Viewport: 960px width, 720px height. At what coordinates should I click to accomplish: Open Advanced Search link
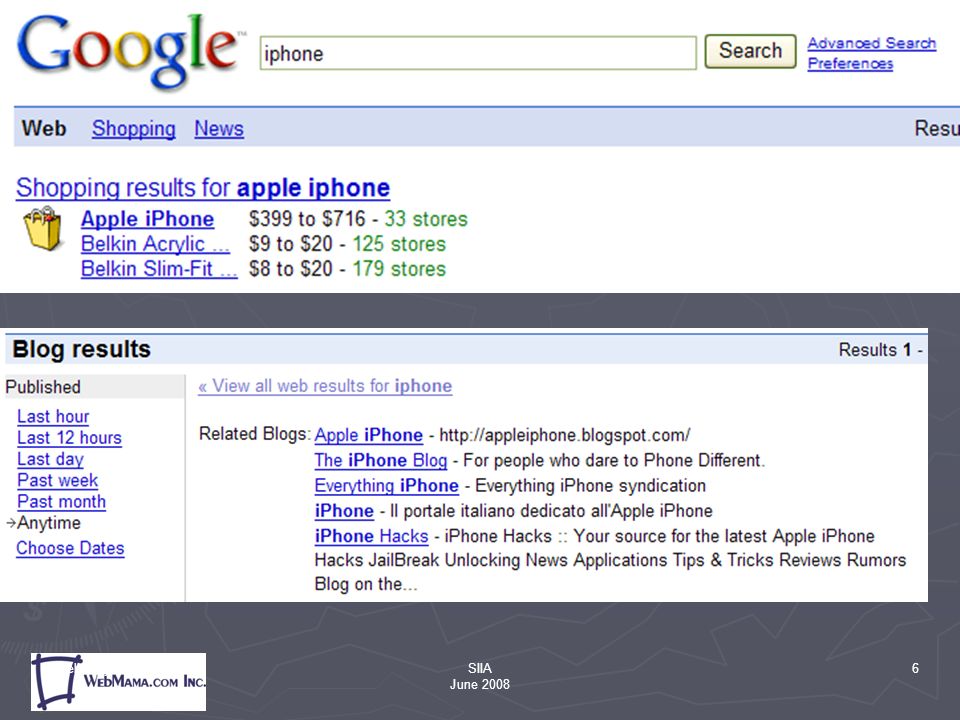click(x=872, y=43)
